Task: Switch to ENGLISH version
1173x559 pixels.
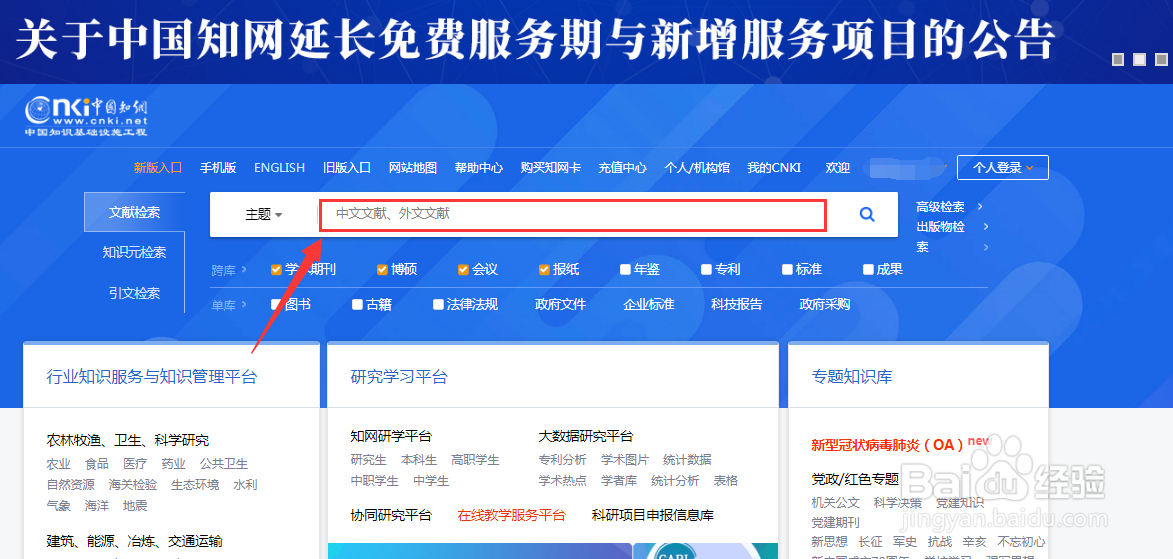Action: coord(279,168)
